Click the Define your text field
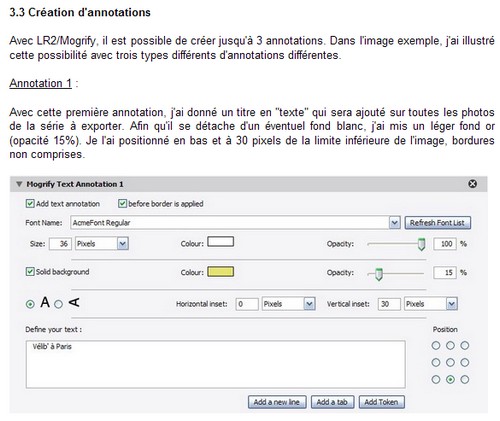 216,364
